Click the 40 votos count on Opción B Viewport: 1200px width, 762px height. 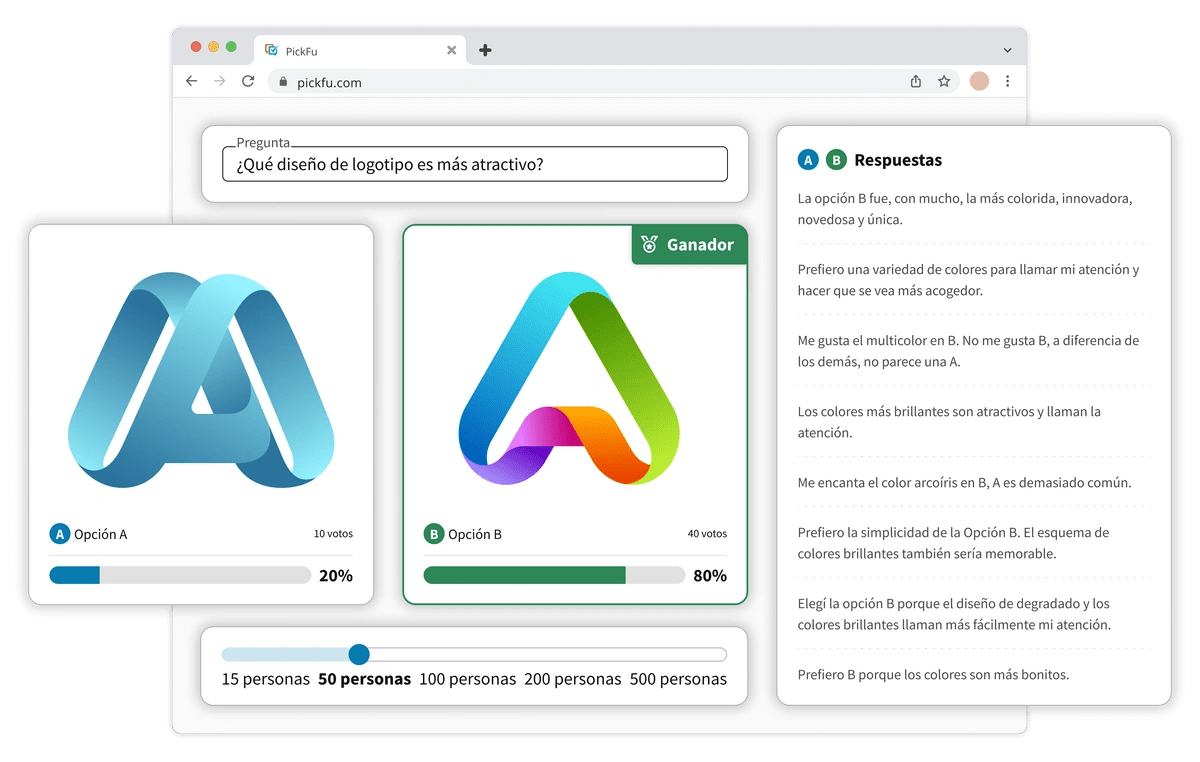(x=707, y=533)
